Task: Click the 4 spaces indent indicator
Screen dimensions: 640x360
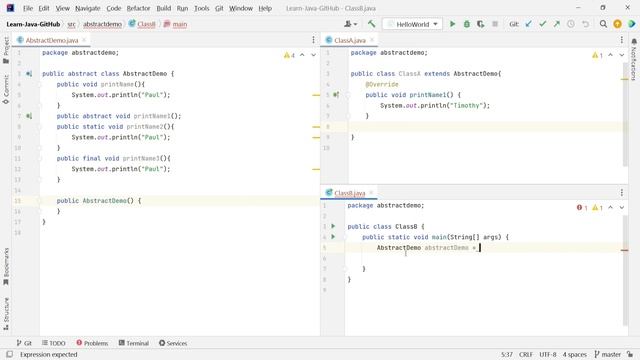Action: pos(575,354)
